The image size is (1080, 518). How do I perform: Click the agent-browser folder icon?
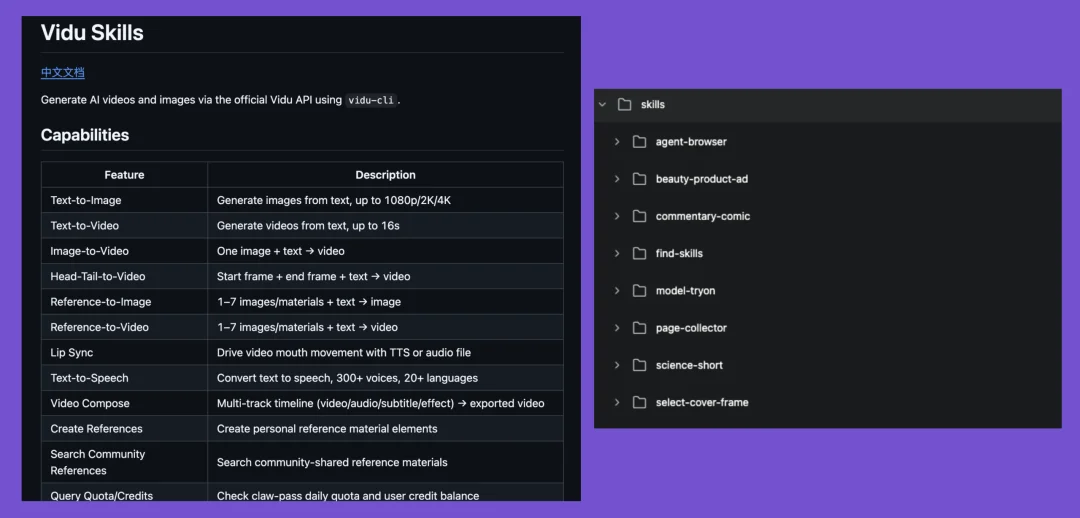tap(640, 142)
